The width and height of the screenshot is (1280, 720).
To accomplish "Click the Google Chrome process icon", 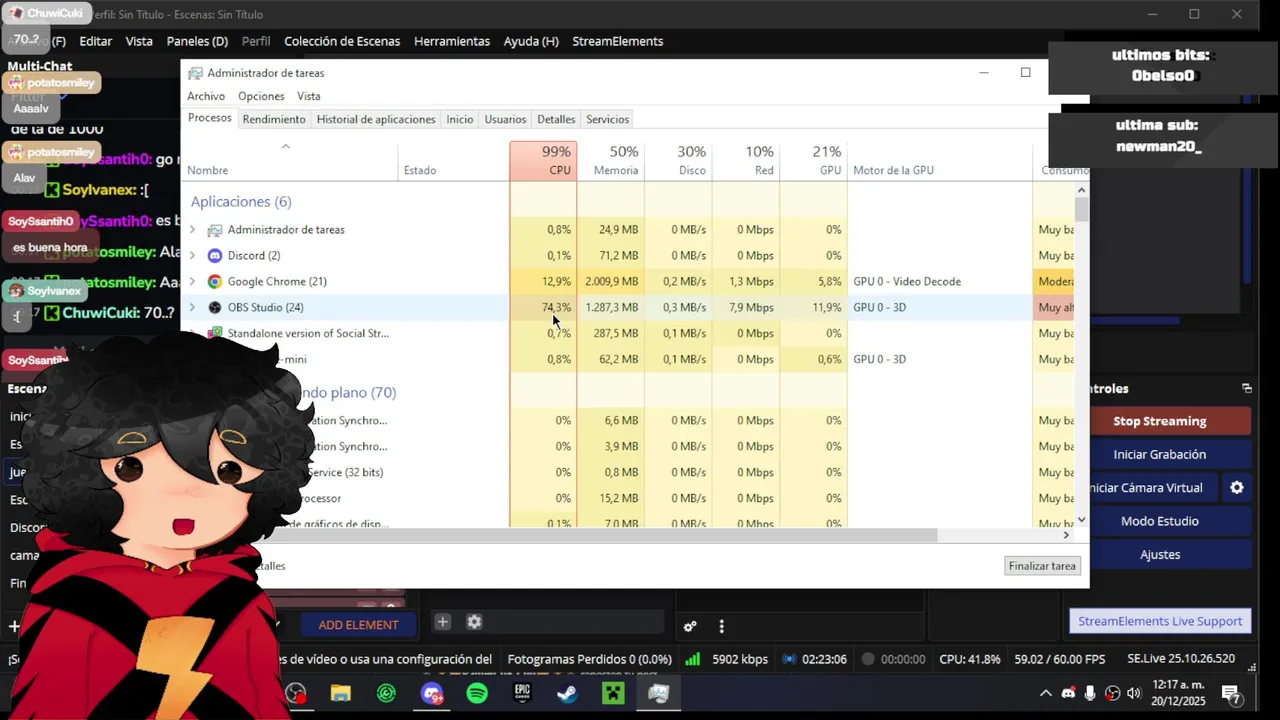I will click(x=214, y=281).
